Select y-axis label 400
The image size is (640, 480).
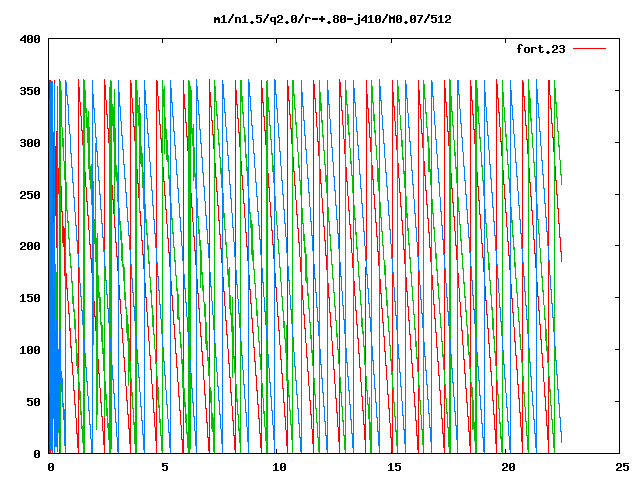point(30,40)
